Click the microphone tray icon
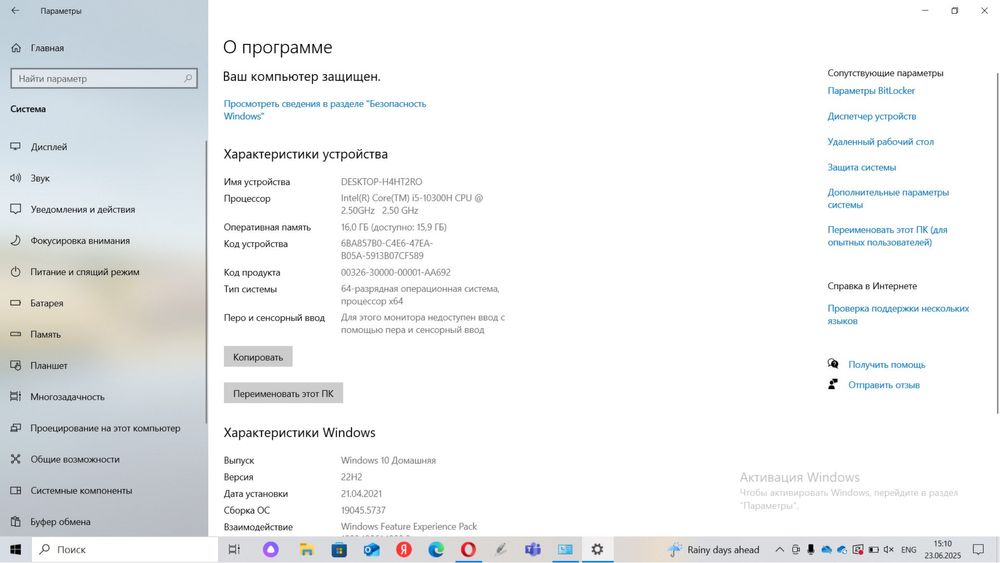1000x563 pixels. point(811,550)
